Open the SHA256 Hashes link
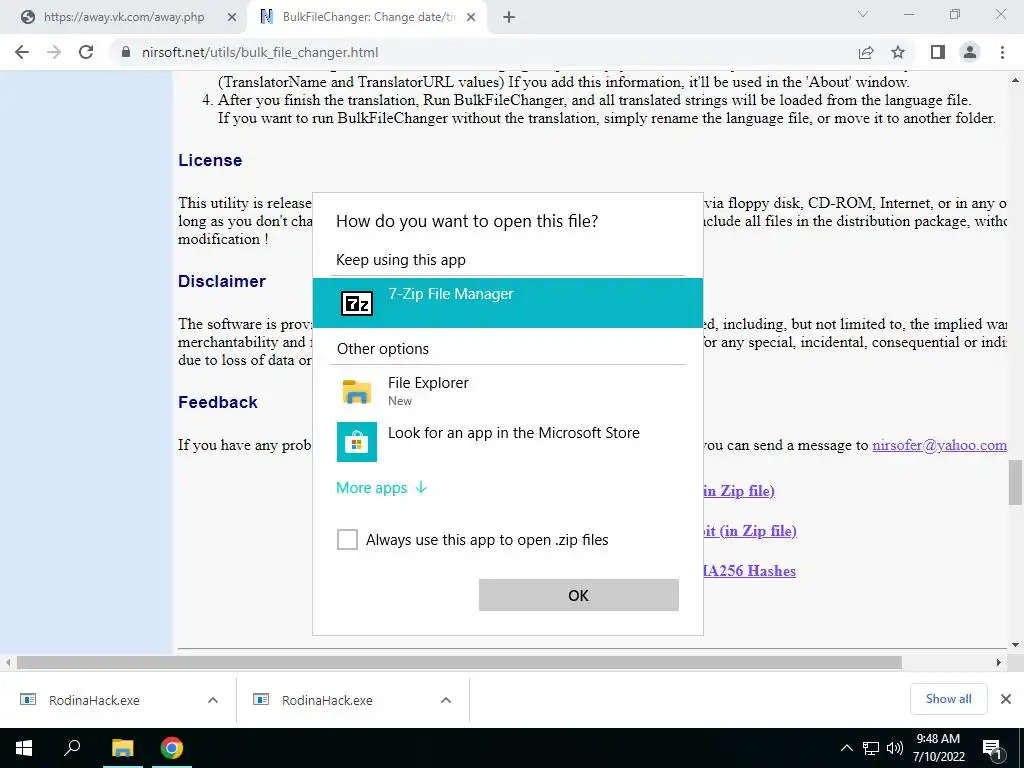This screenshot has height=768, width=1024. [750, 570]
